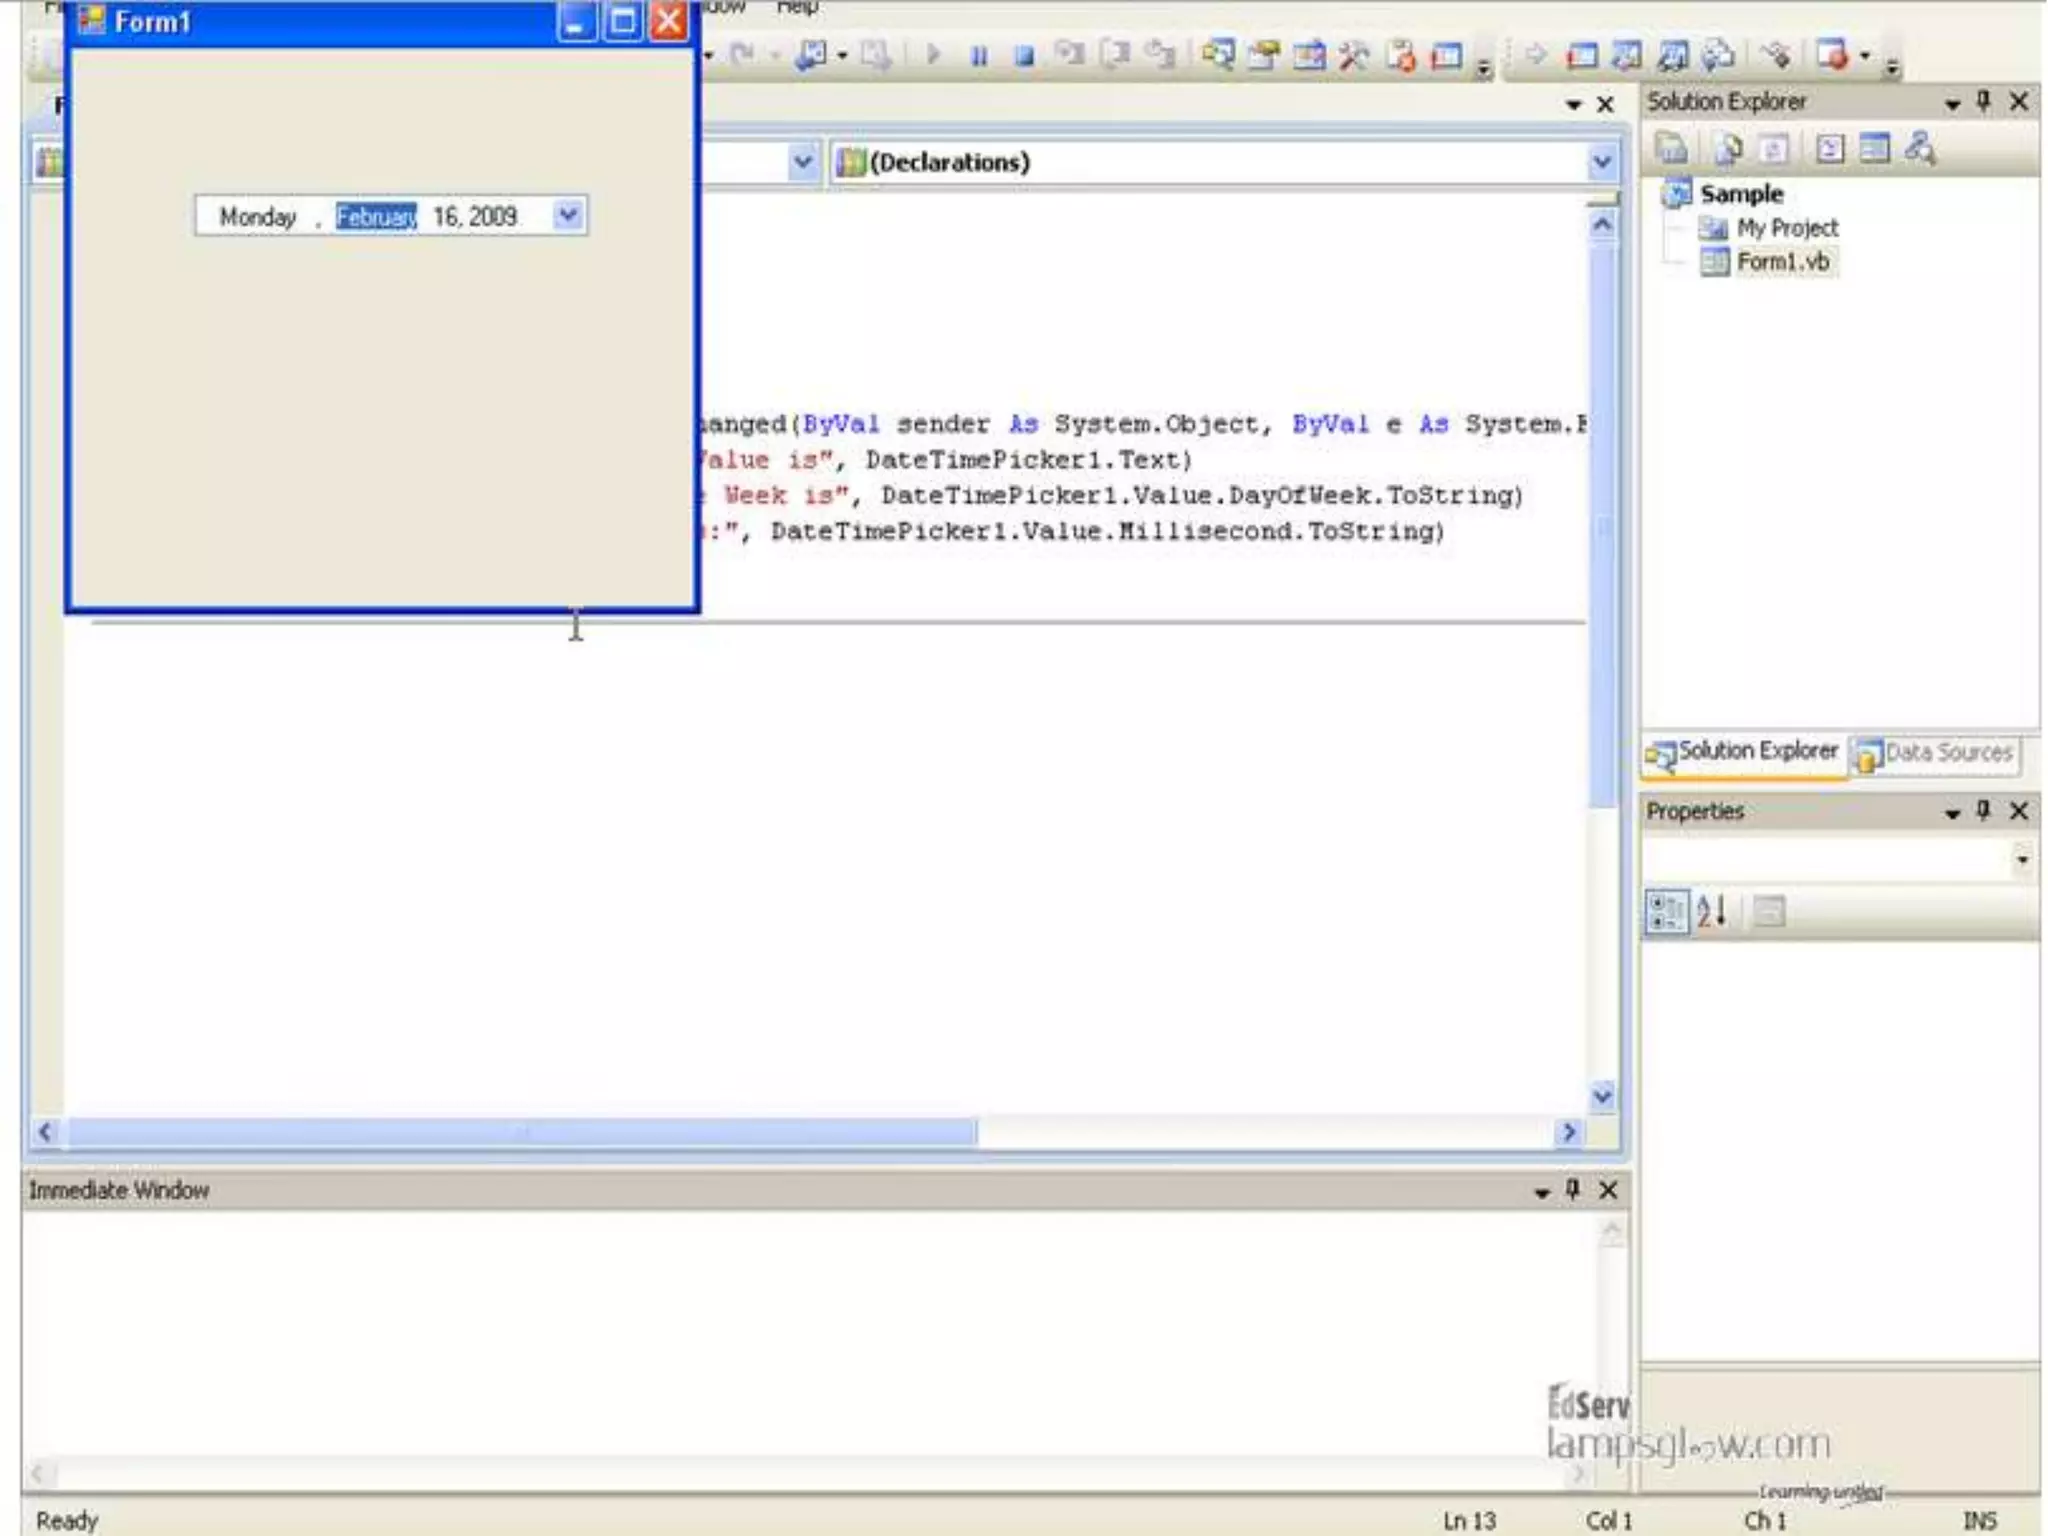Close the code editor document tab

point(1606,104)
